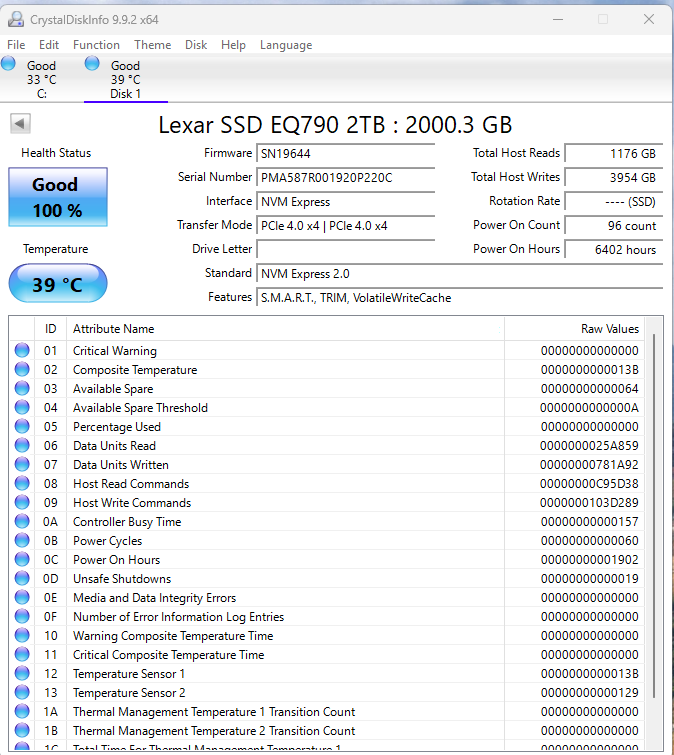The height and width of the screenshot is (755, 674).
Task: Click the attribute list vertical scrollbar
Action: [654, 532]
